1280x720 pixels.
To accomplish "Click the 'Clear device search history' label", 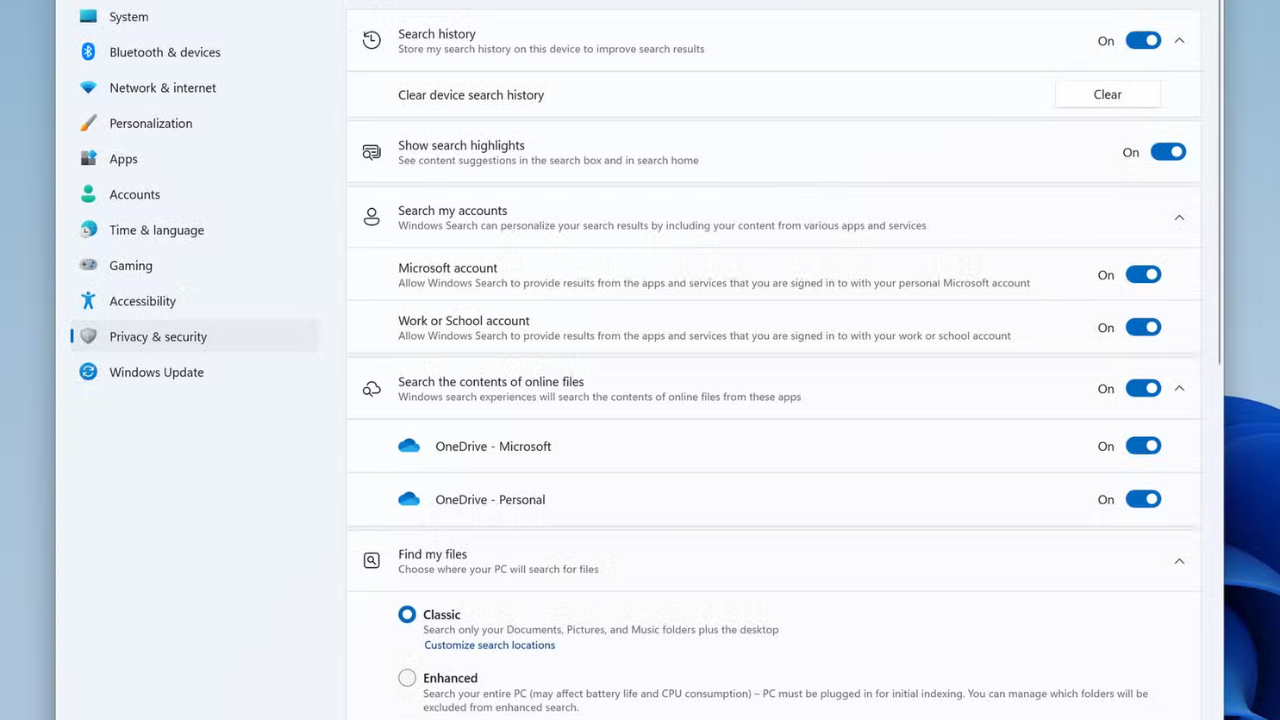I will [x=471, y=95].
